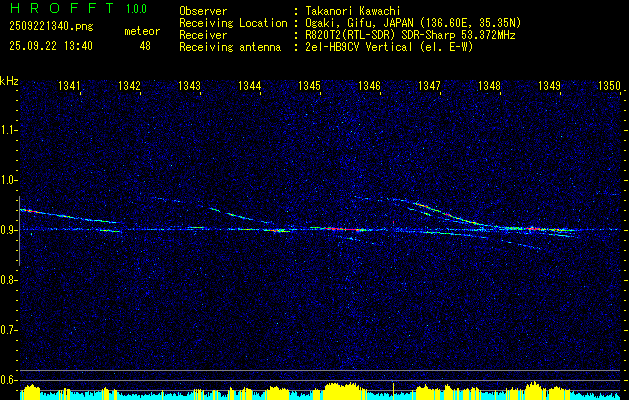Screen dimensions: 629x400
Task: Click the 1345 time axis marker
Action: (309, 85)
